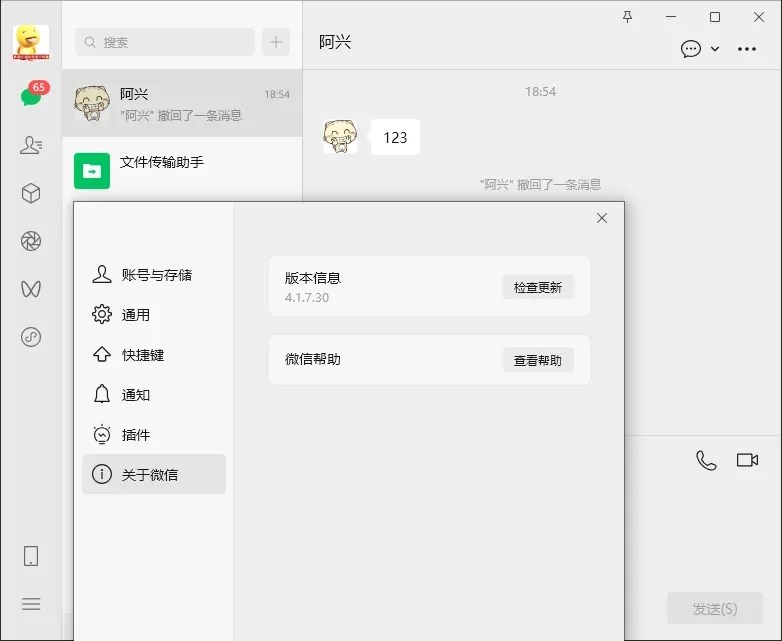Click 阿兴's avatar in the conversation
Image resolution: width=782 pixels, height=641 pixels.
pos(340,136)
